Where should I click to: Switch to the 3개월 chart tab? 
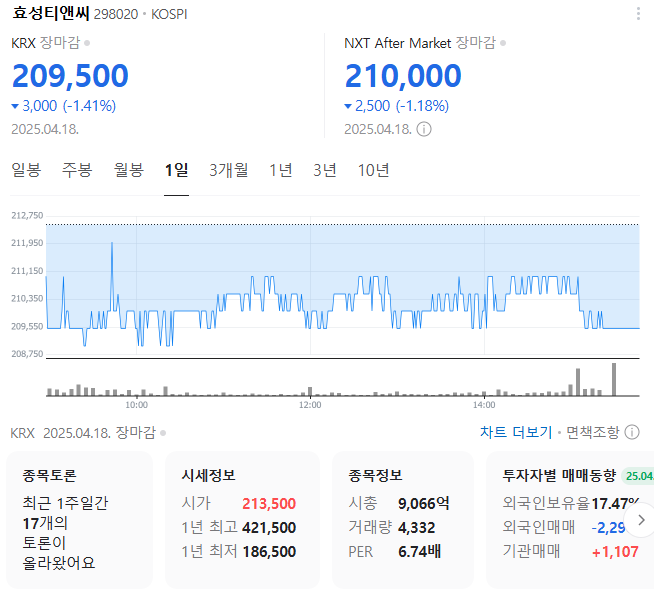229,170
